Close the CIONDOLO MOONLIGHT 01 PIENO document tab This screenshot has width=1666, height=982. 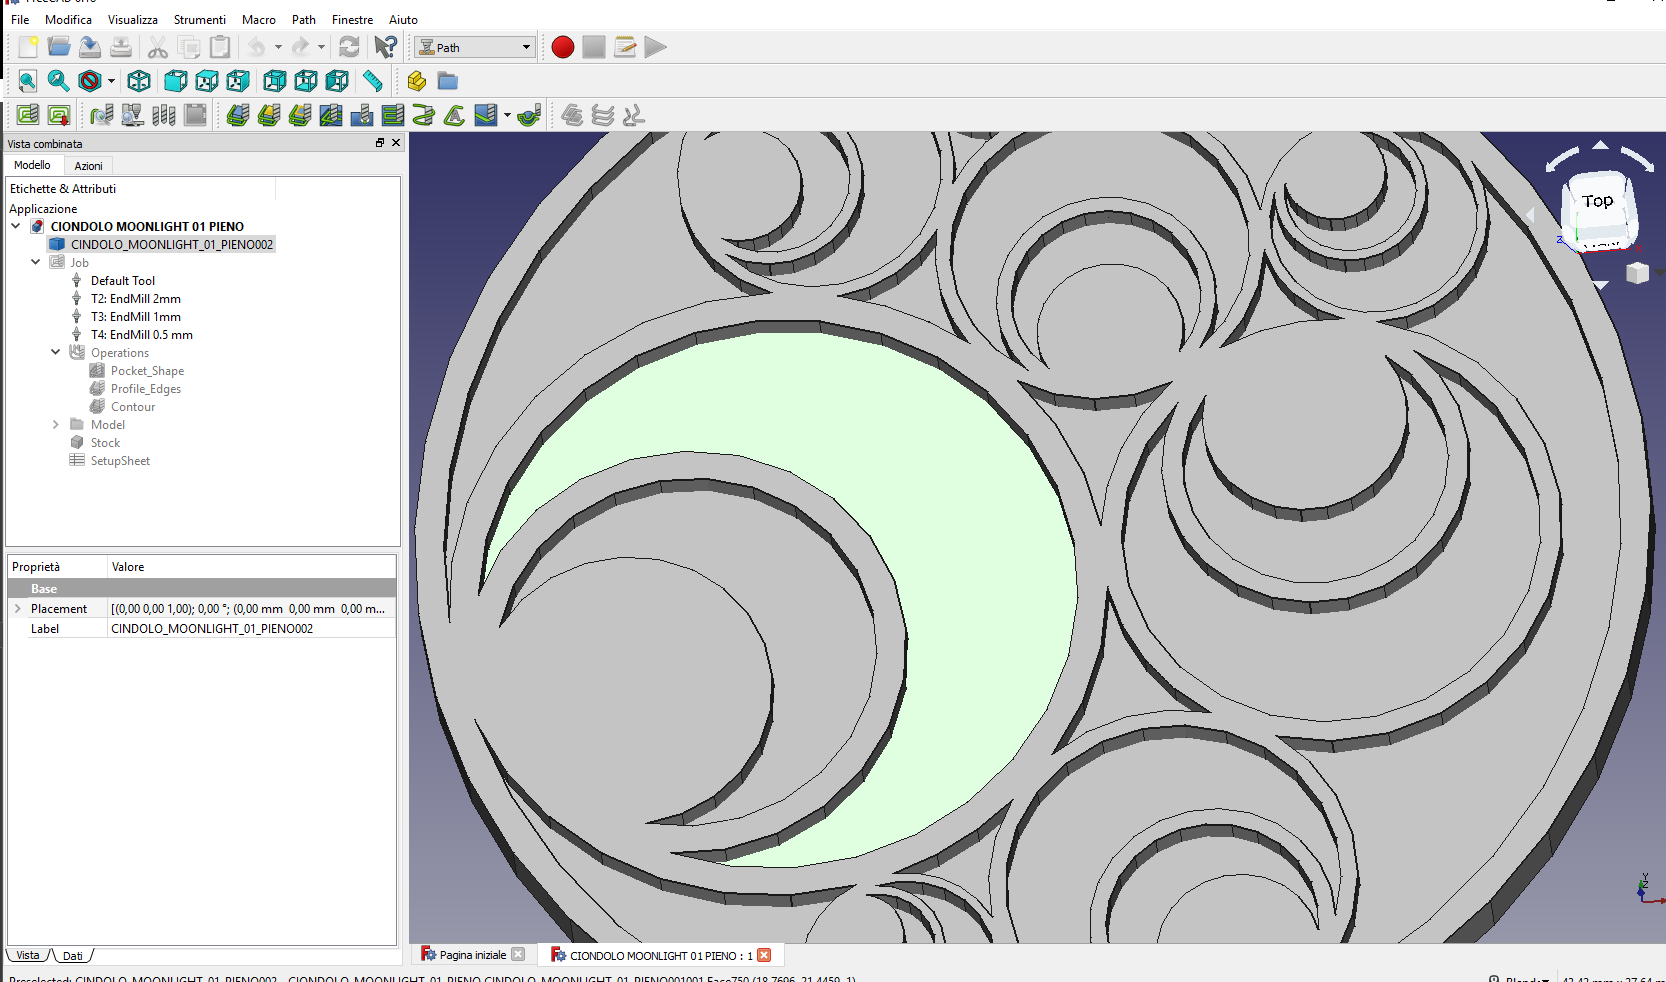[x=764, y=955]
